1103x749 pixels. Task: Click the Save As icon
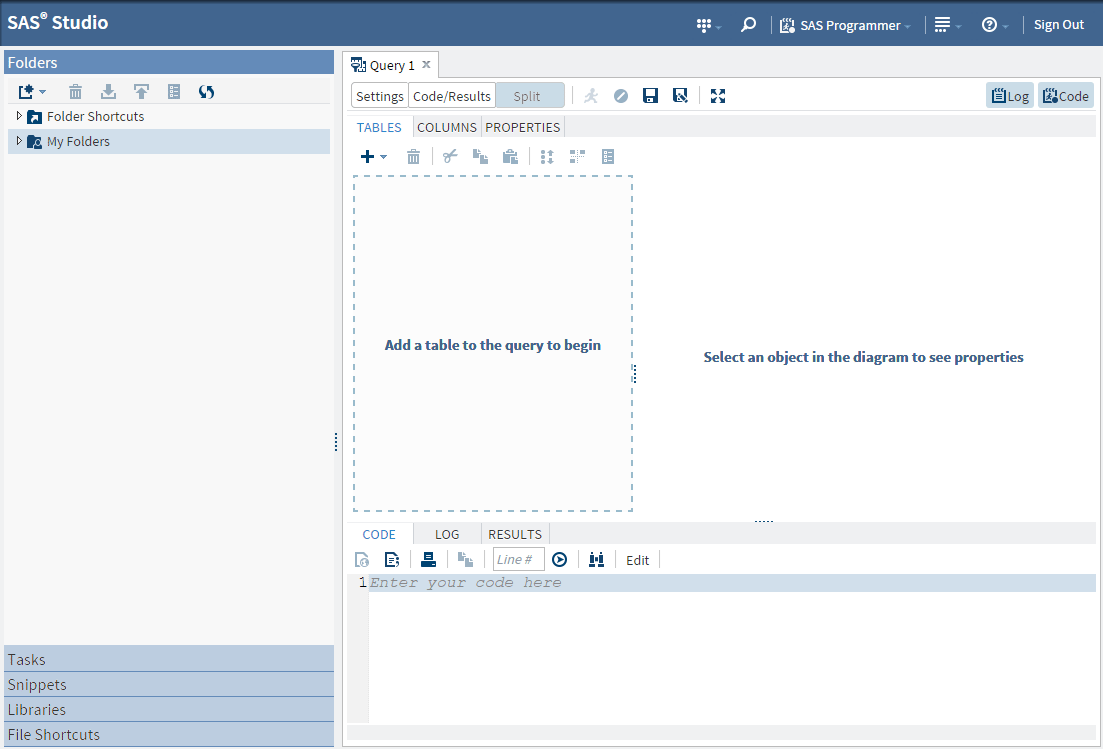[x=680, y=96]
